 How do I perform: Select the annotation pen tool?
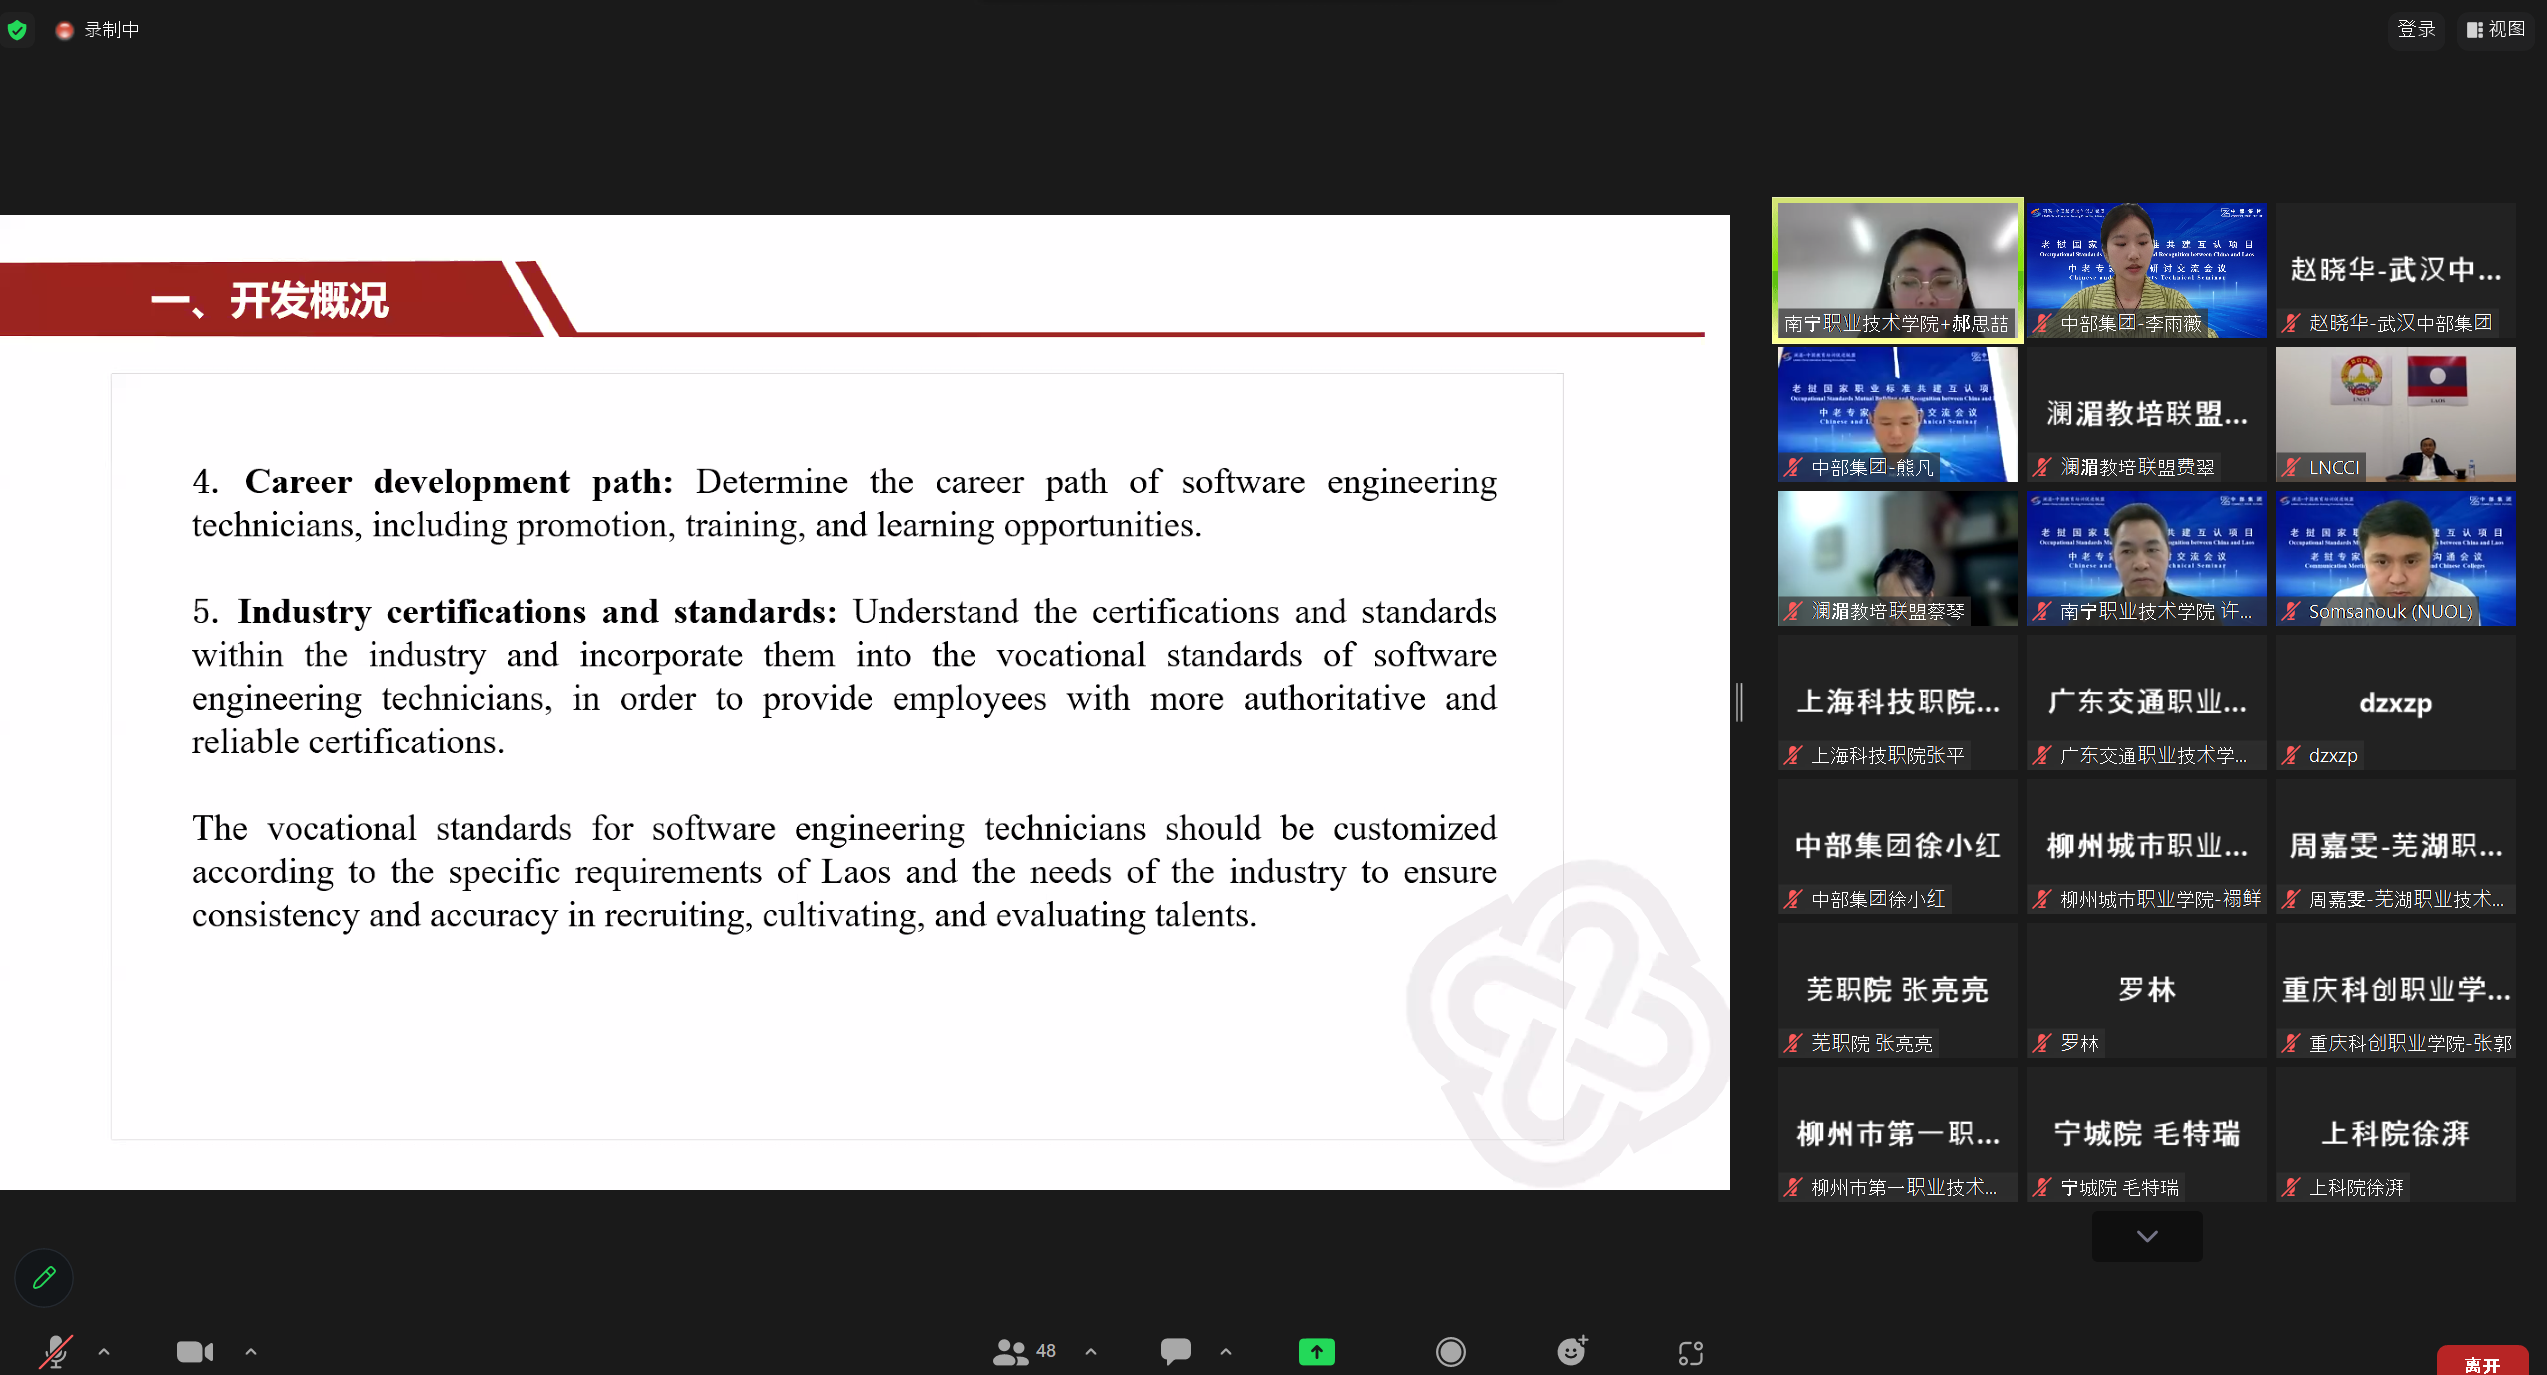coord(43,1277)
